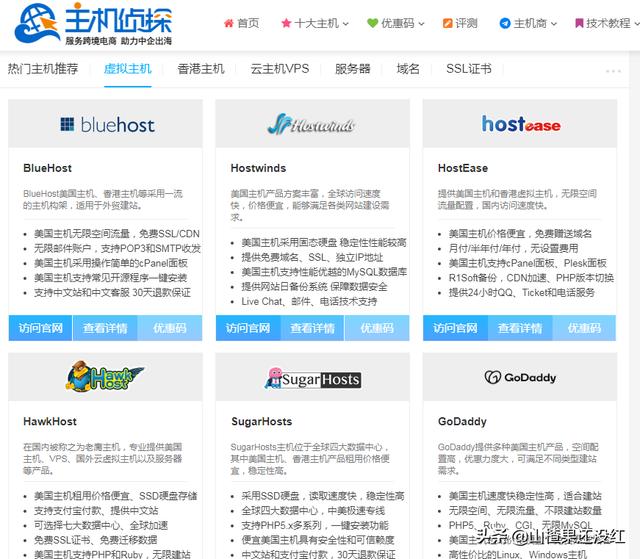Click the star icon beside 十大主机
Screen dimensions: 640x559
pos(286,23)
